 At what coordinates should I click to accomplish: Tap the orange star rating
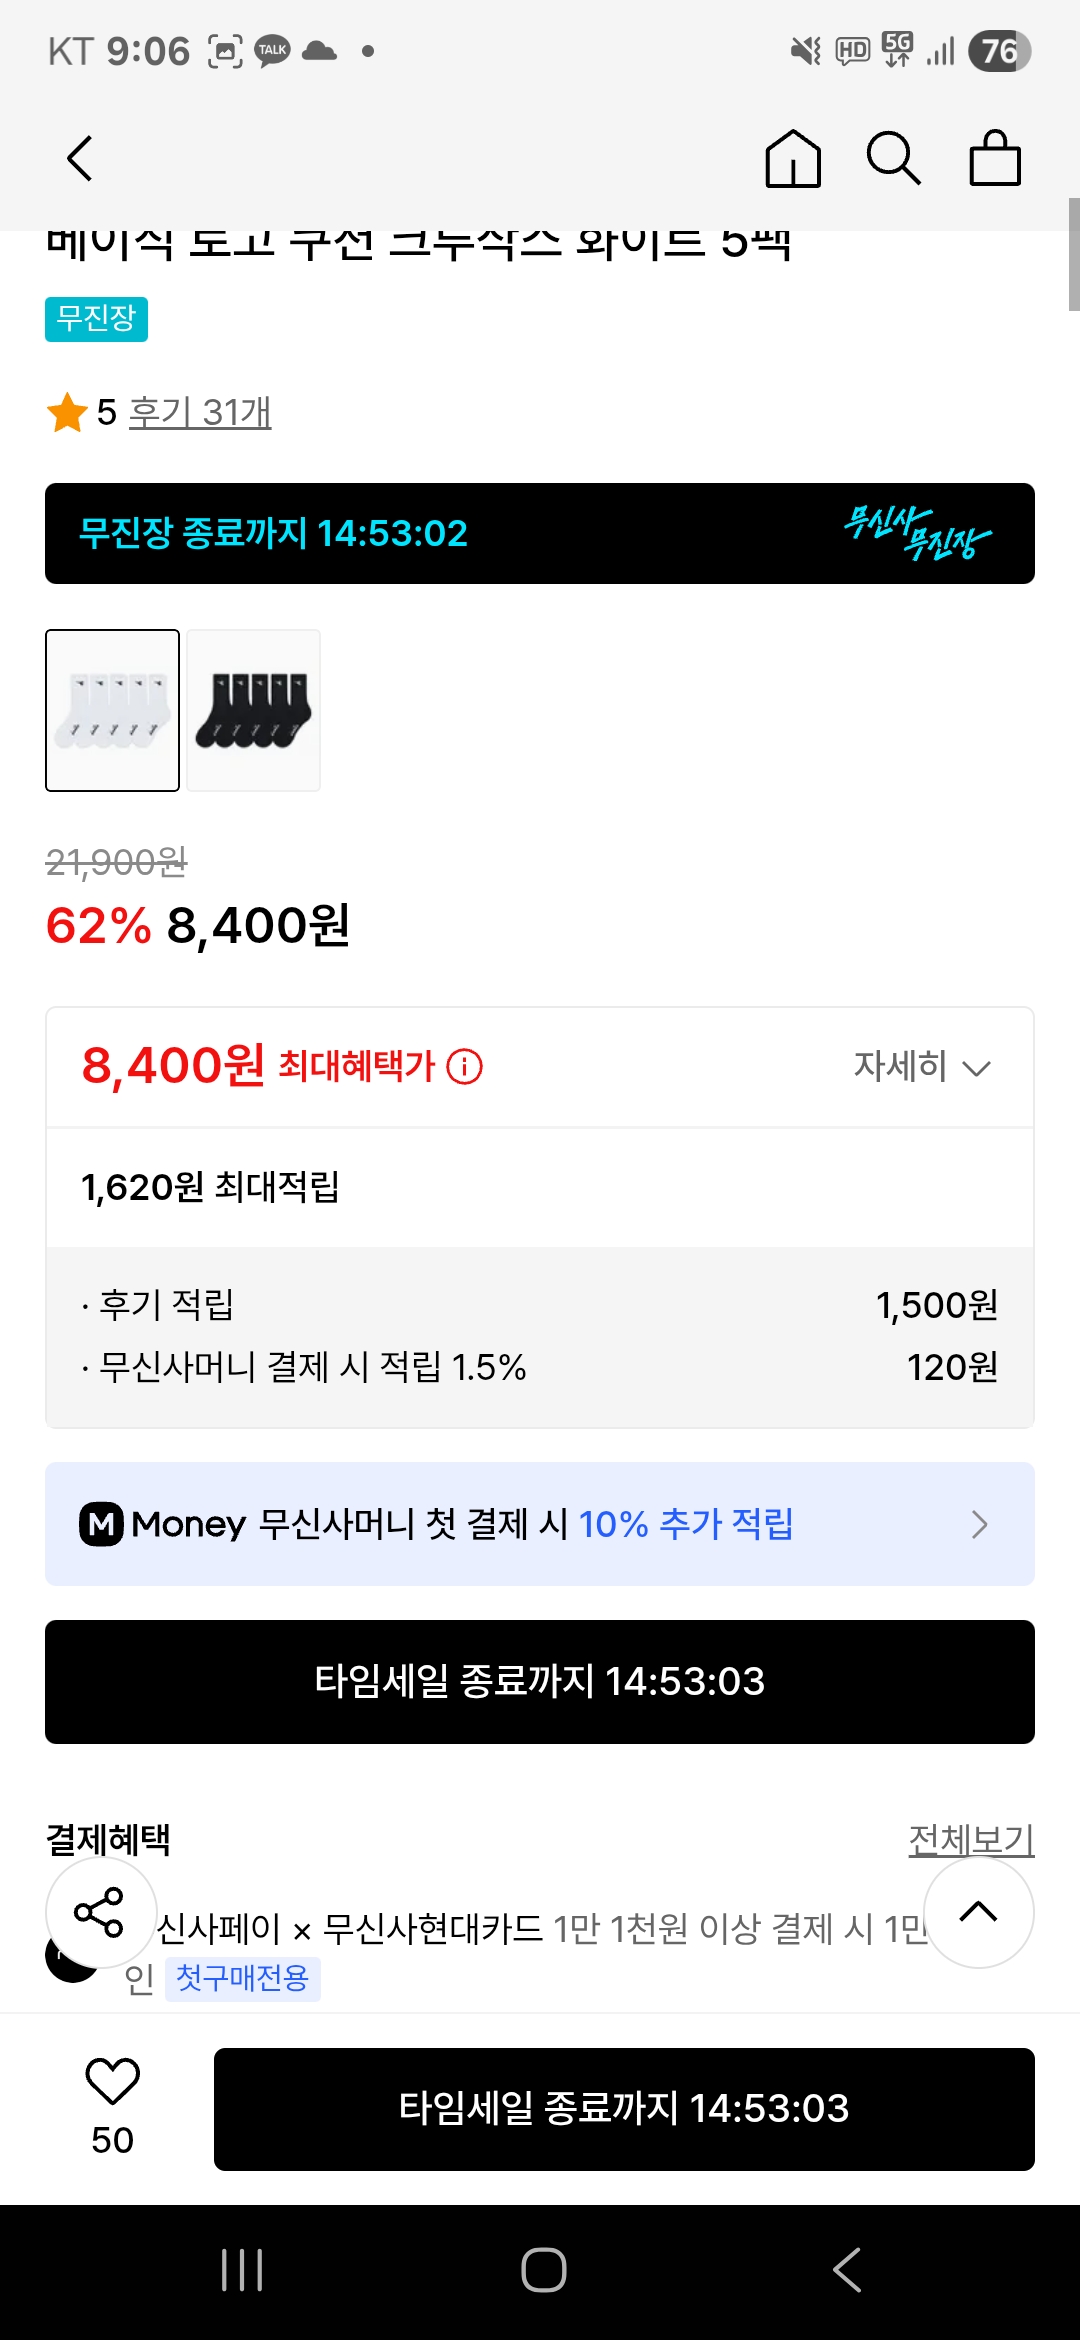[67, 413]
